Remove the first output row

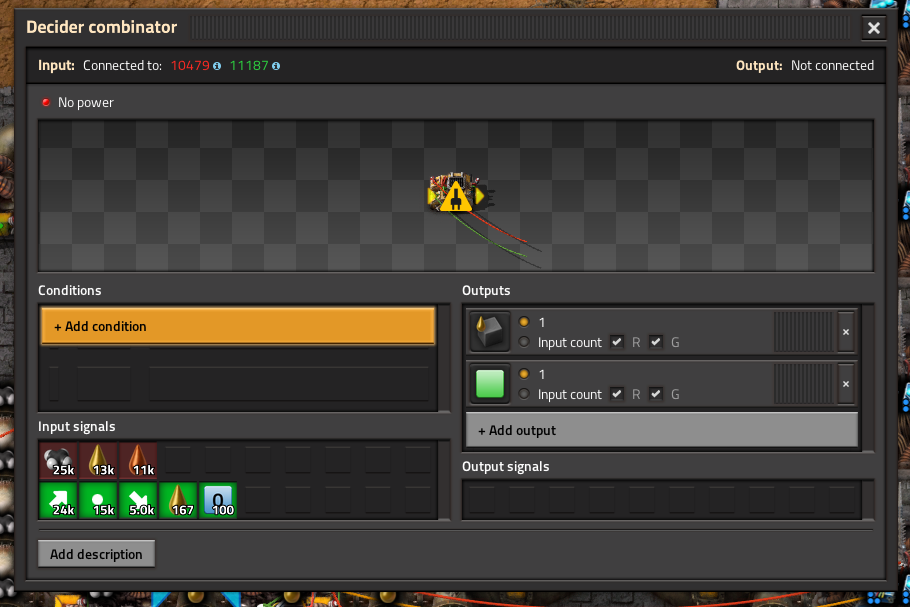[846, 332]
